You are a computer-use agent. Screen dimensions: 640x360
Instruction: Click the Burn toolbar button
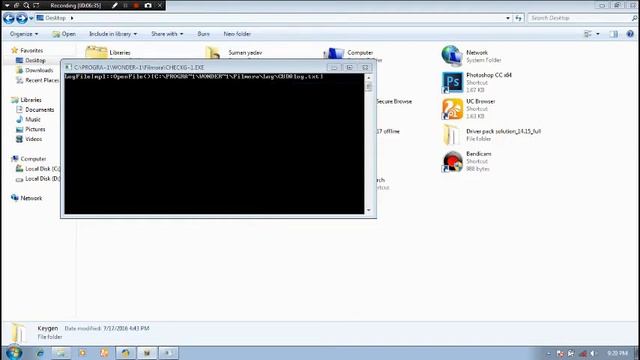(203, 34)
